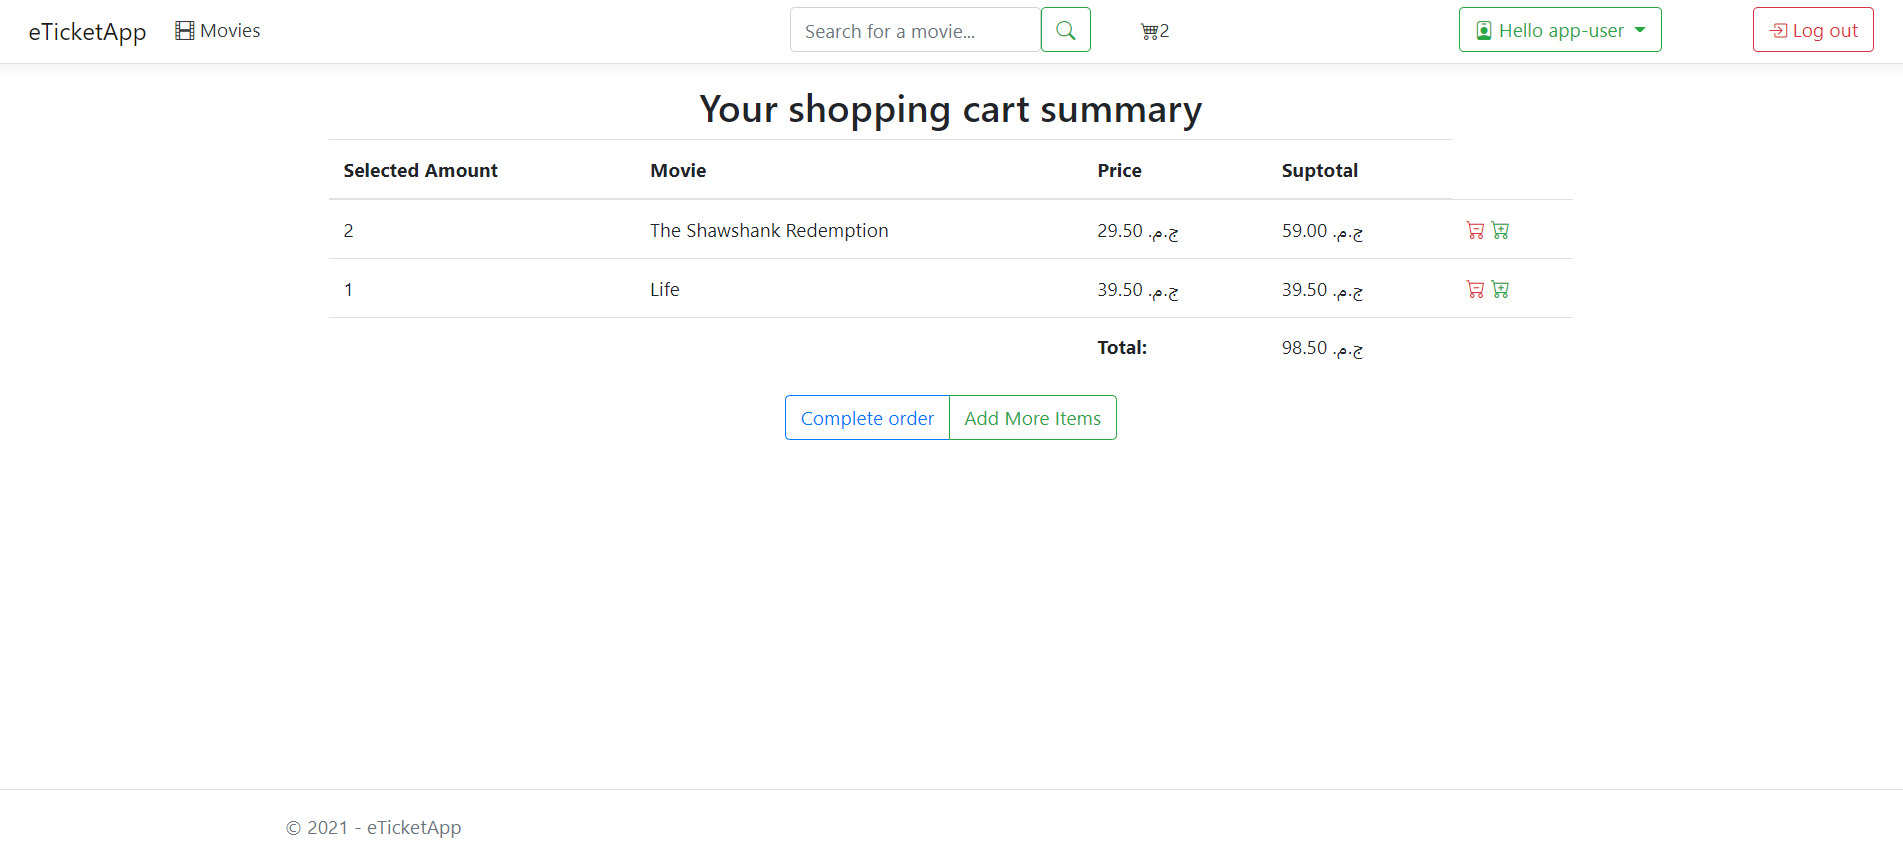
Task: Click the film icon beside Movies
Action: (185, 31)
